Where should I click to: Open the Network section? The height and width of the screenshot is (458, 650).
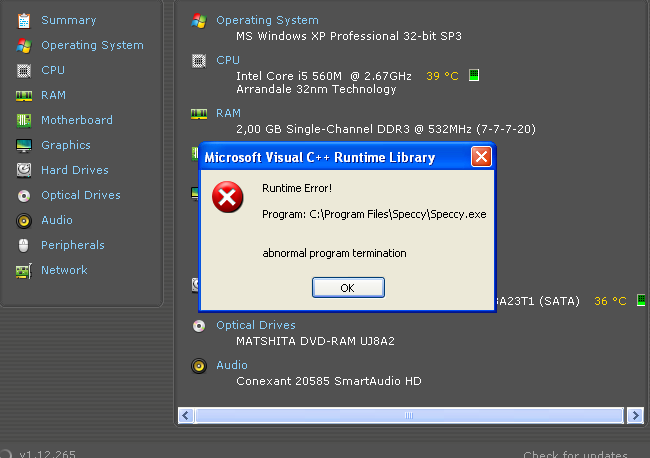pyautogui.click(x=64, y=270)
